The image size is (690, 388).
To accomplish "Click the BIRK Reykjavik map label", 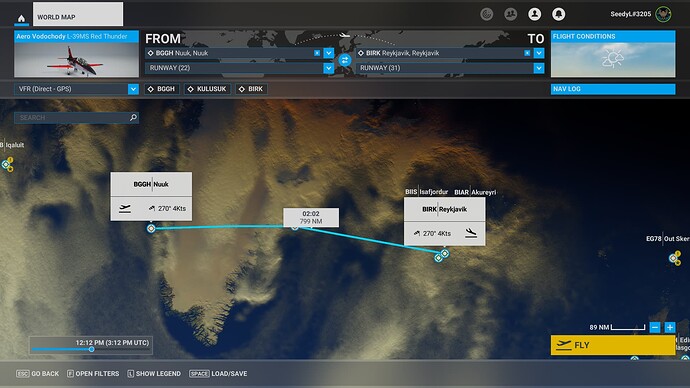I will click(444, 209).
